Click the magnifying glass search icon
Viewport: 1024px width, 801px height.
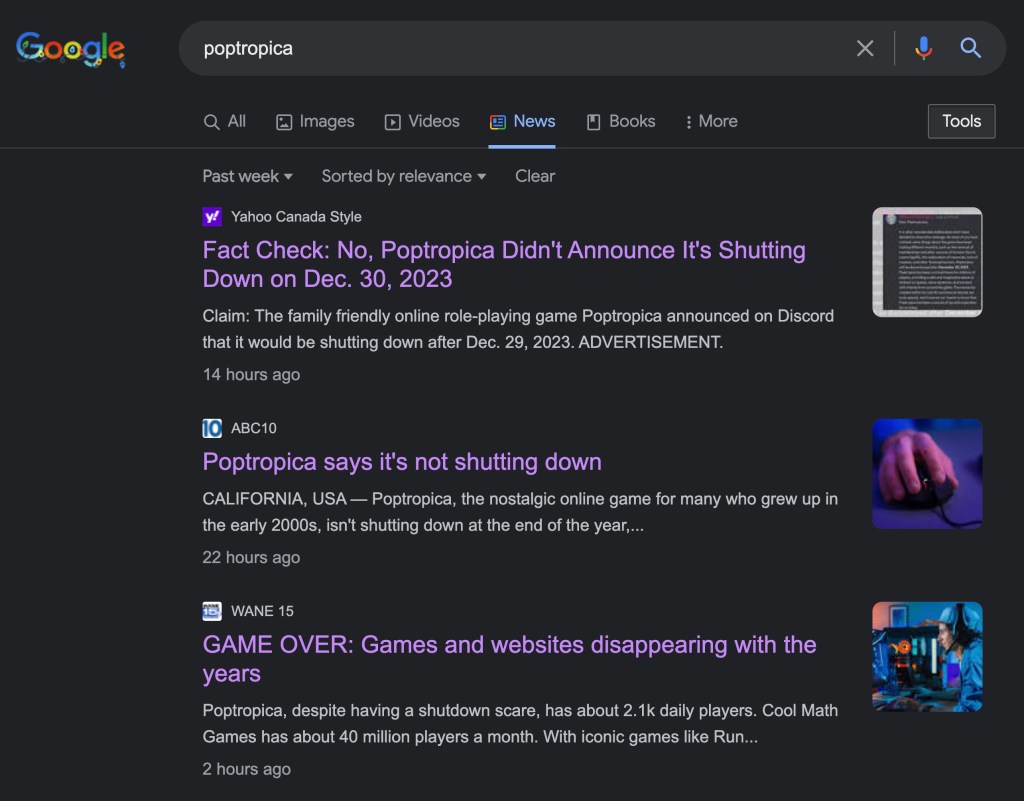(x=970, y=48)
